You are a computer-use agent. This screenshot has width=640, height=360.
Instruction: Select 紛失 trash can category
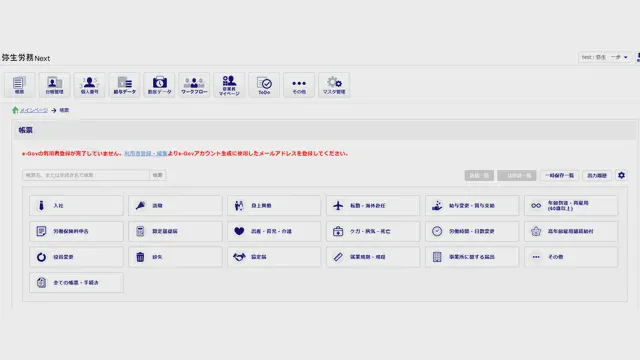click(x=175, y=257)
